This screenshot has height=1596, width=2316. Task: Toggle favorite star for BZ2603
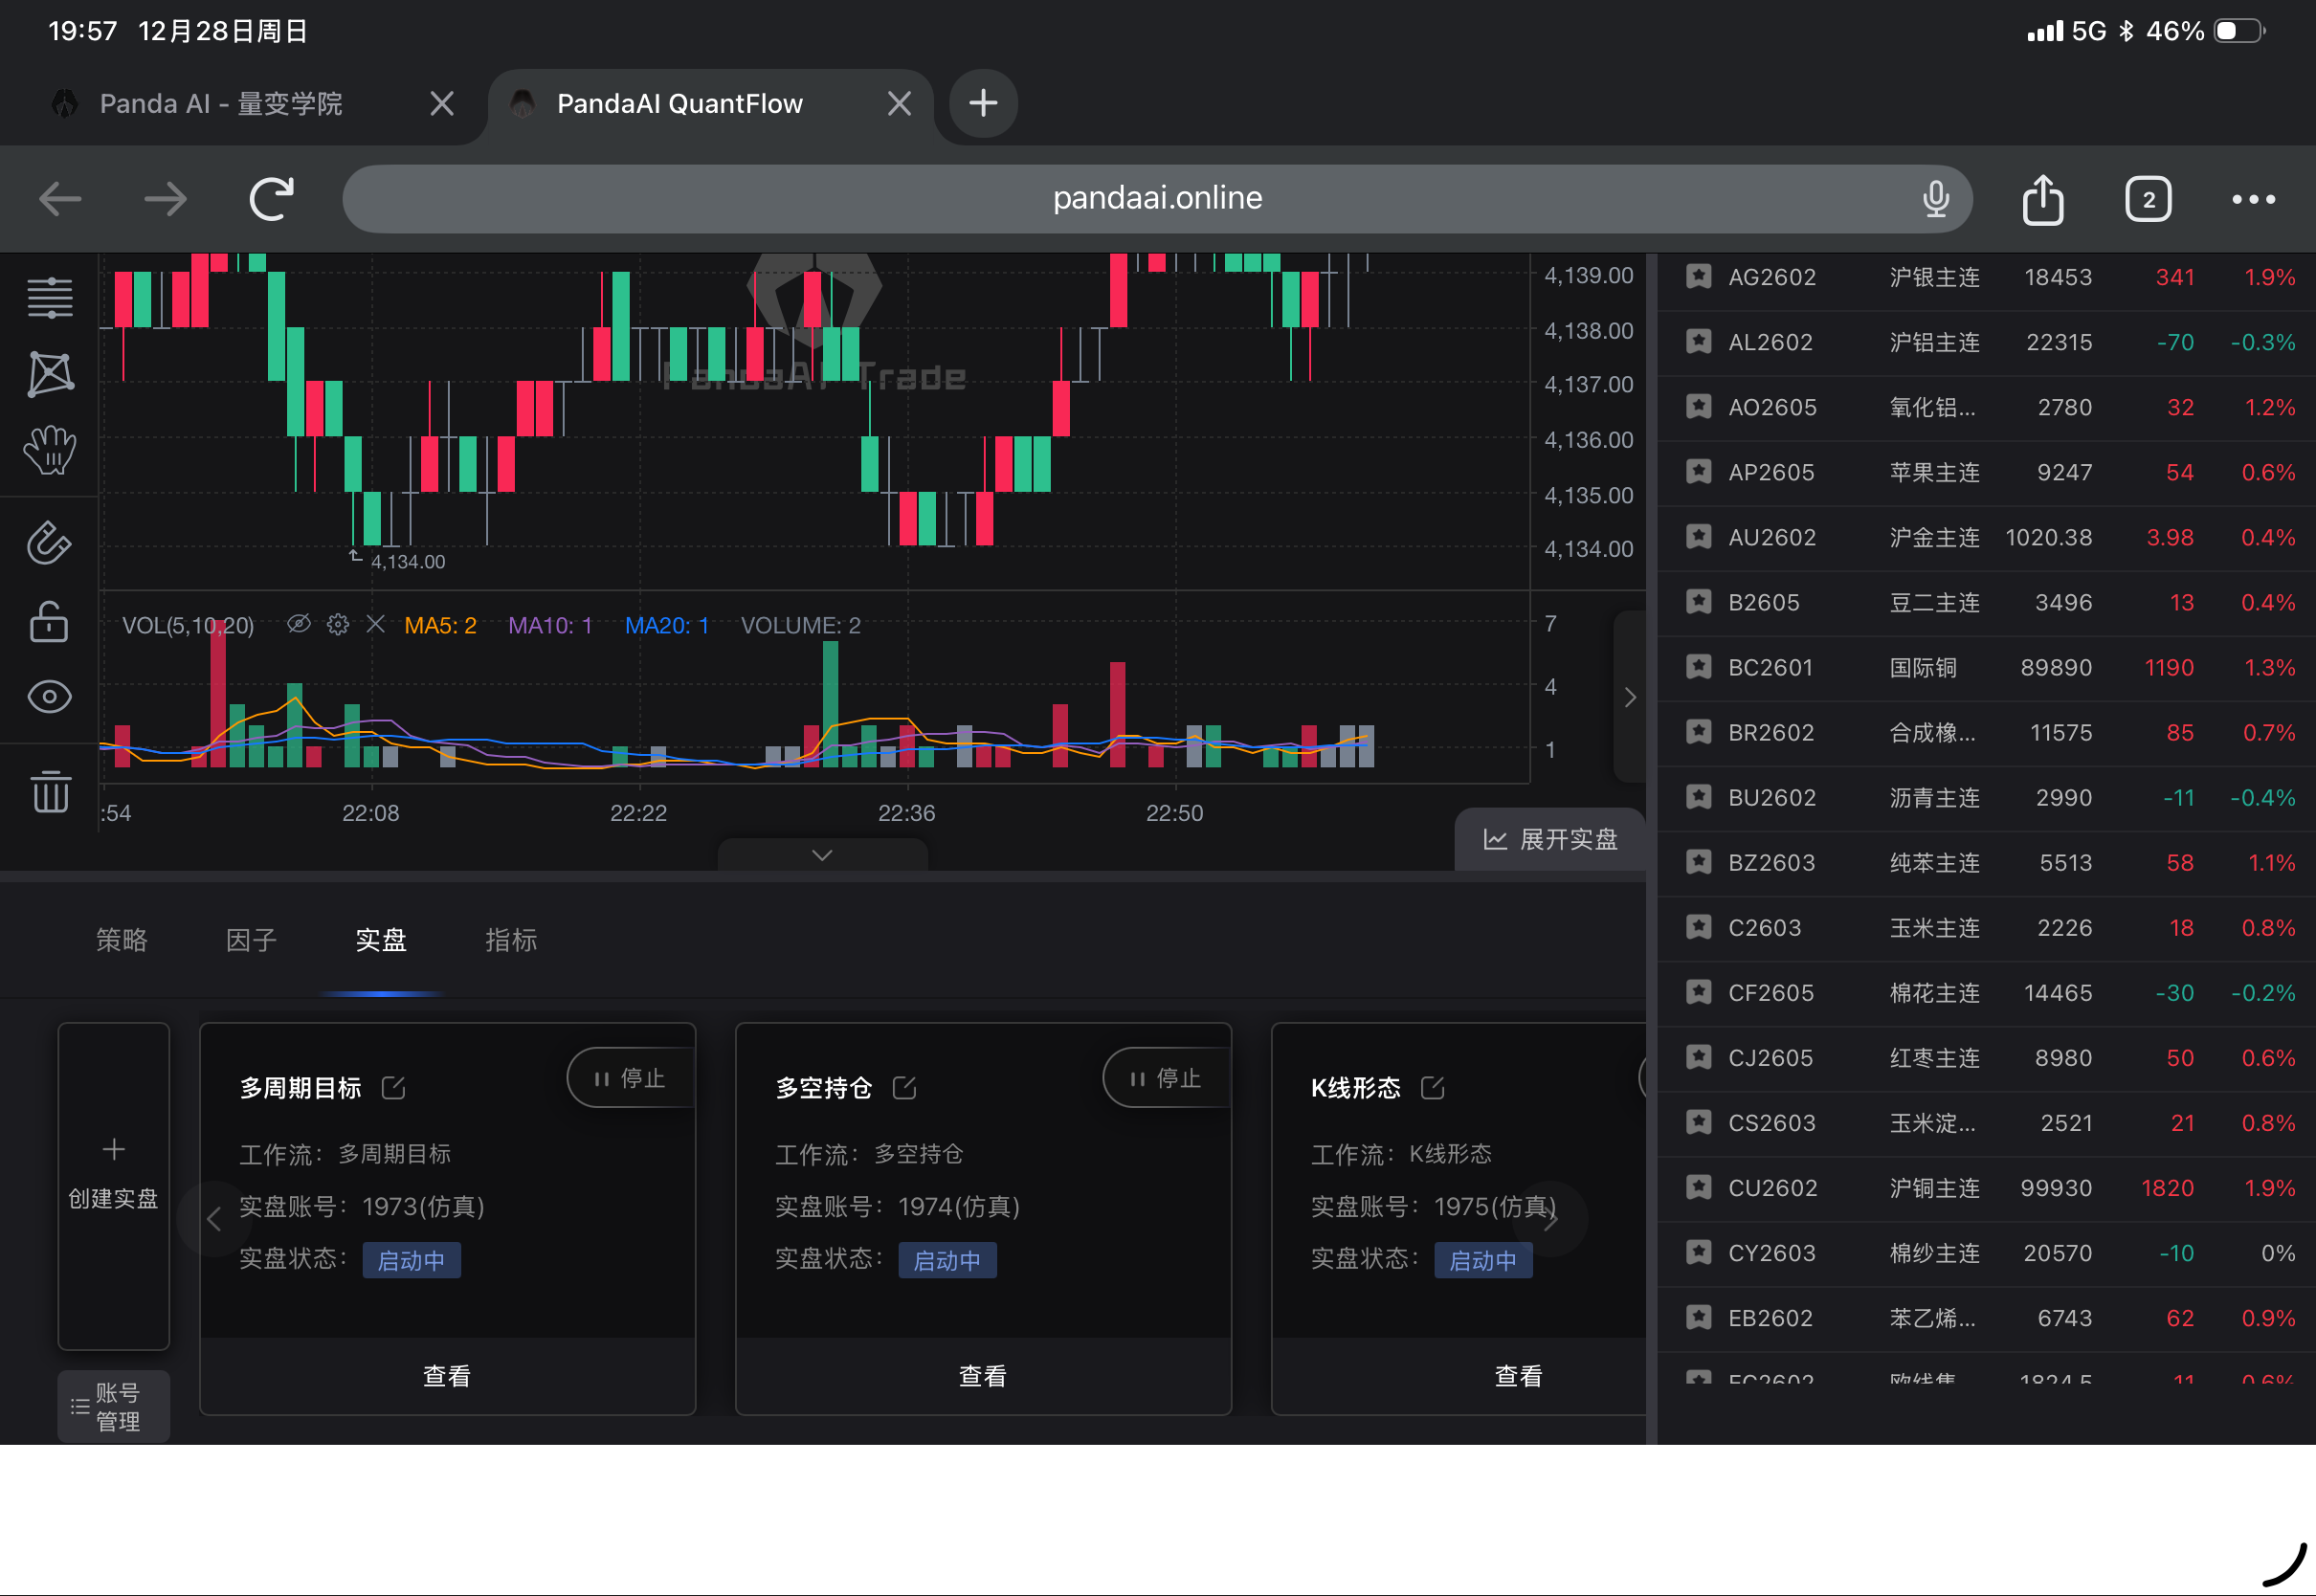tap(1698, 862)
